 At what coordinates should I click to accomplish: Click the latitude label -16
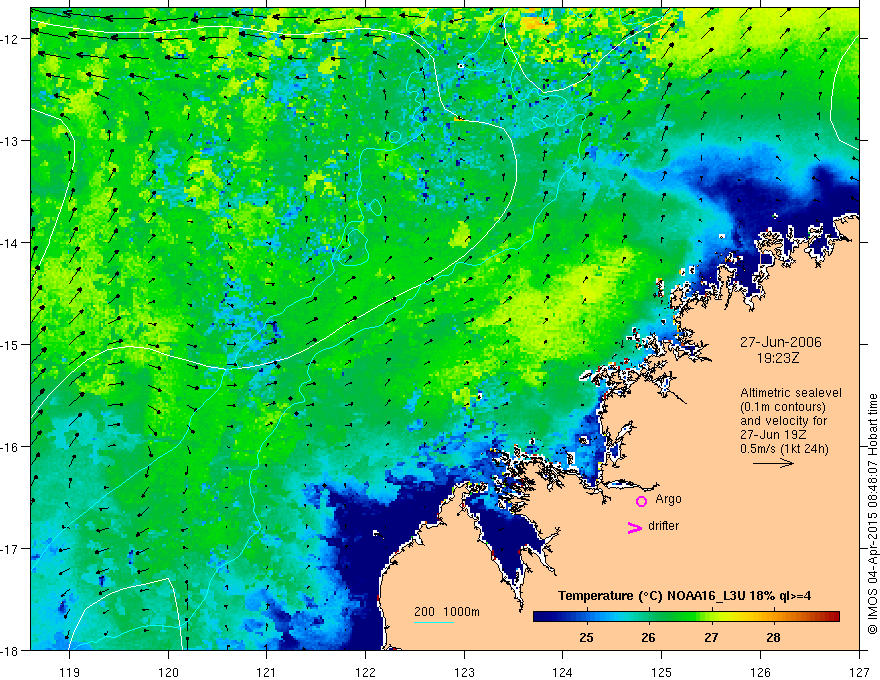click(11, 447)
